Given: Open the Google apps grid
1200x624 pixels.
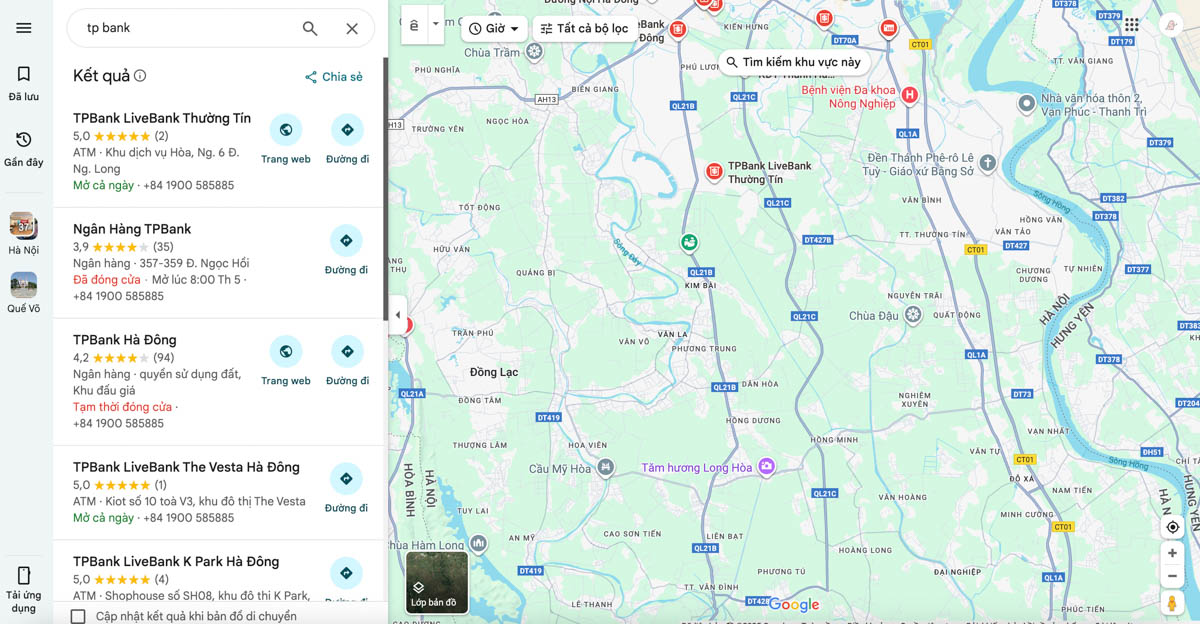Looking at the screenshot, I should [x=1131, y=25].
